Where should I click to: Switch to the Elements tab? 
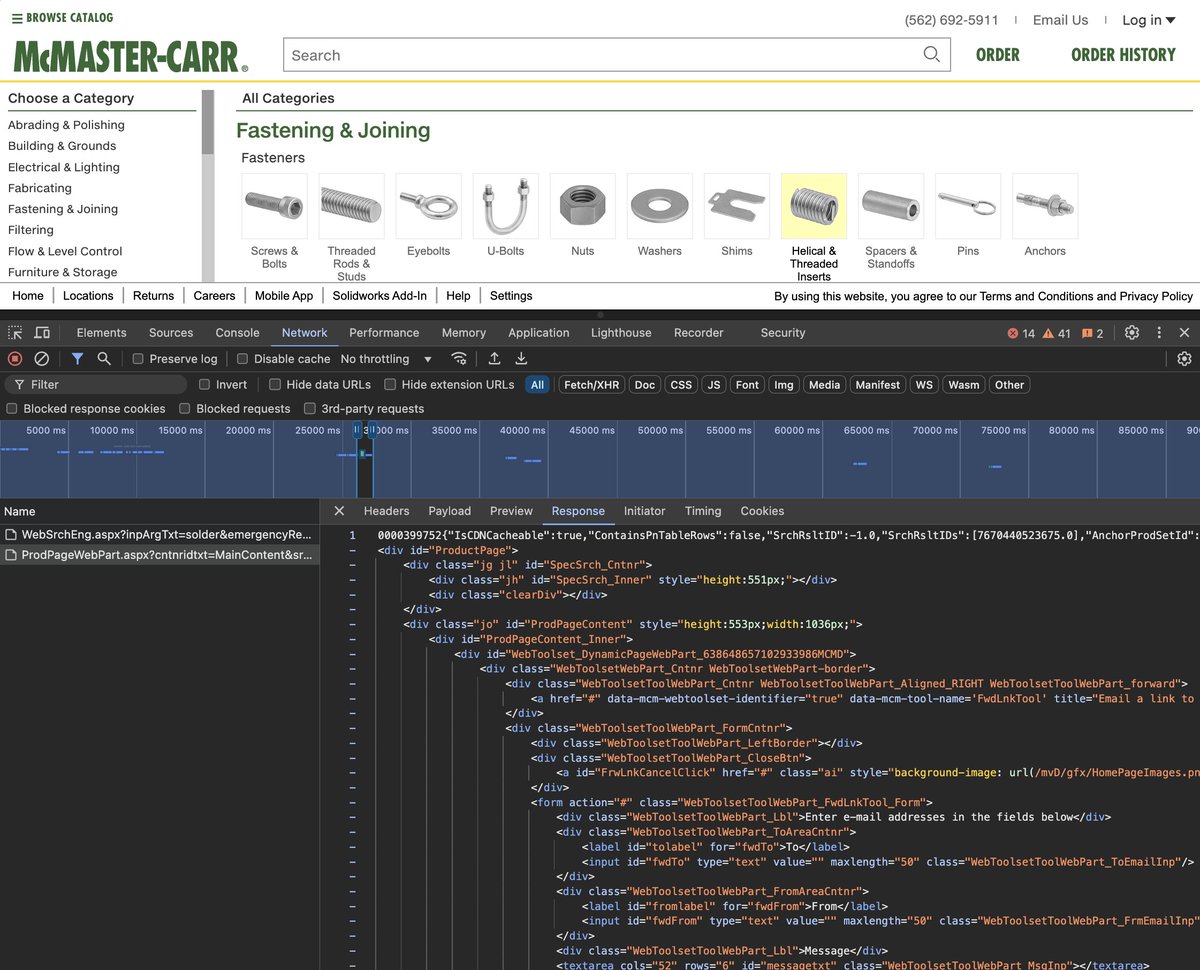pos(101,333)
